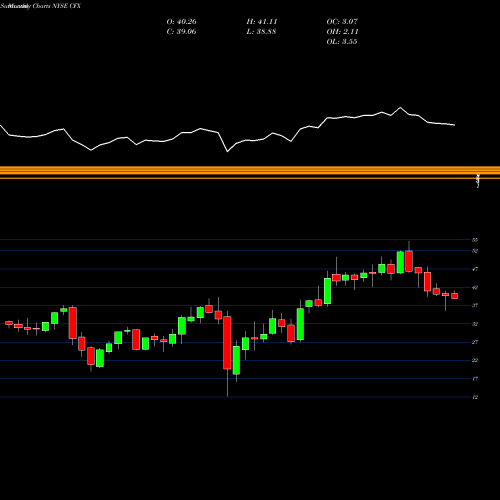This screenshot has height=500, width=500.
Task: Choose the 32 price axis label
Action: pos(475,324)
